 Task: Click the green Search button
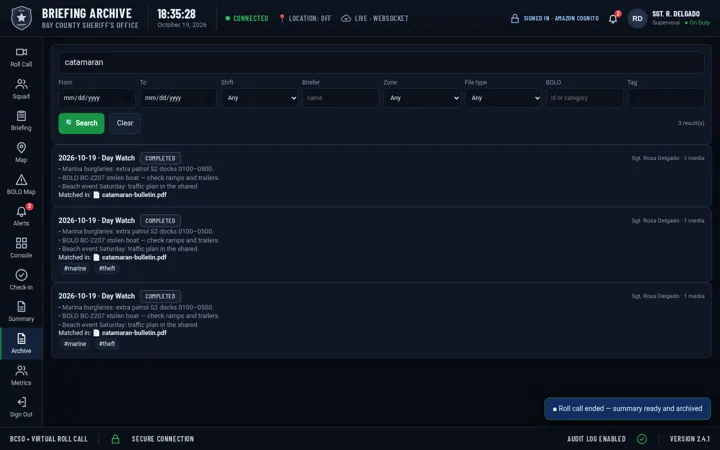81,123
